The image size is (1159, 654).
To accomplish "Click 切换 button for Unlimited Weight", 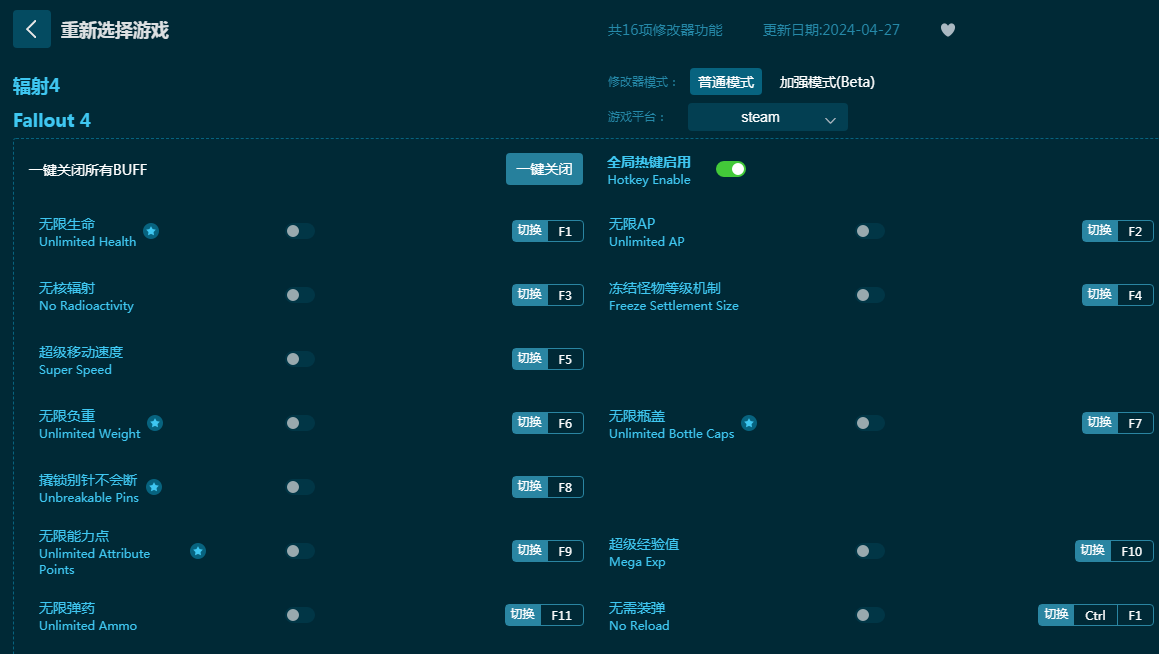I will [x=530, y=423].
